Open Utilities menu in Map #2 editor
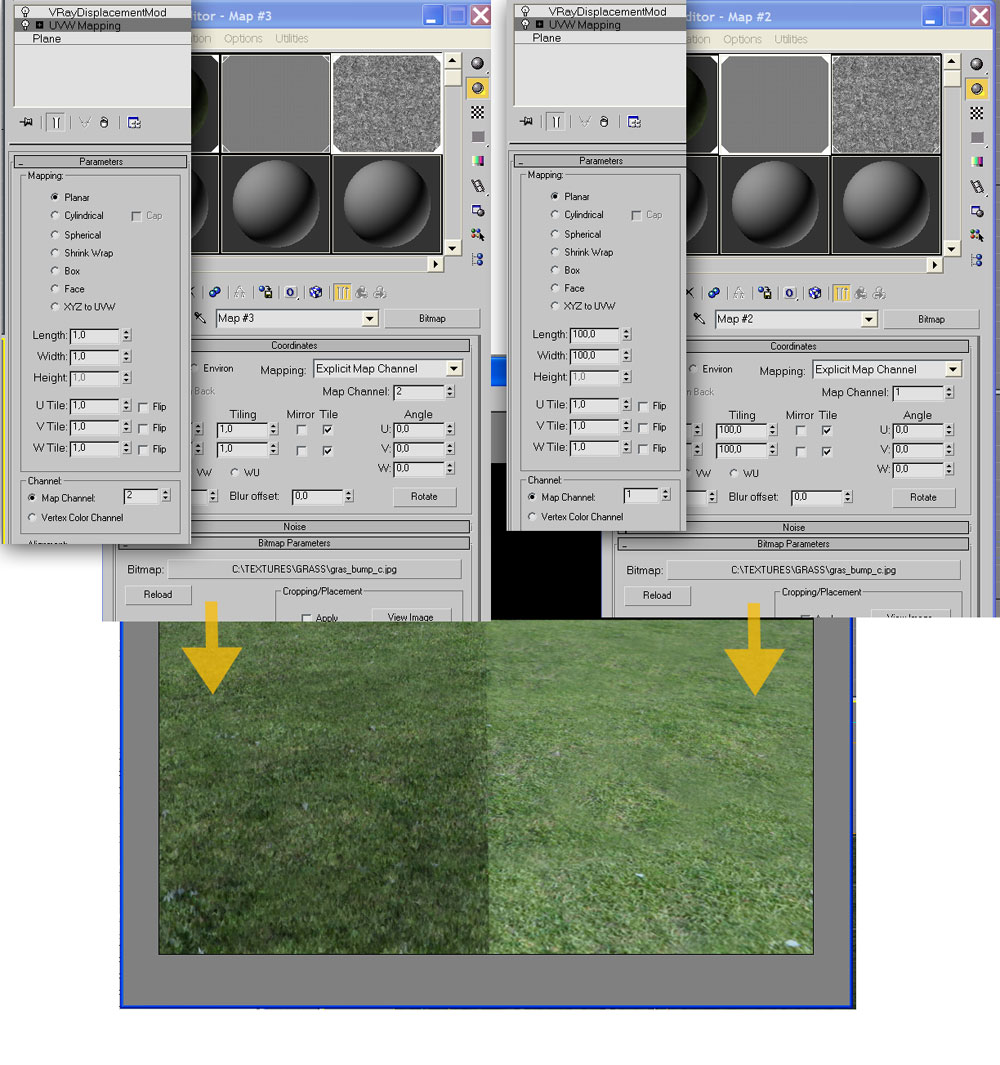 point(791,39)
